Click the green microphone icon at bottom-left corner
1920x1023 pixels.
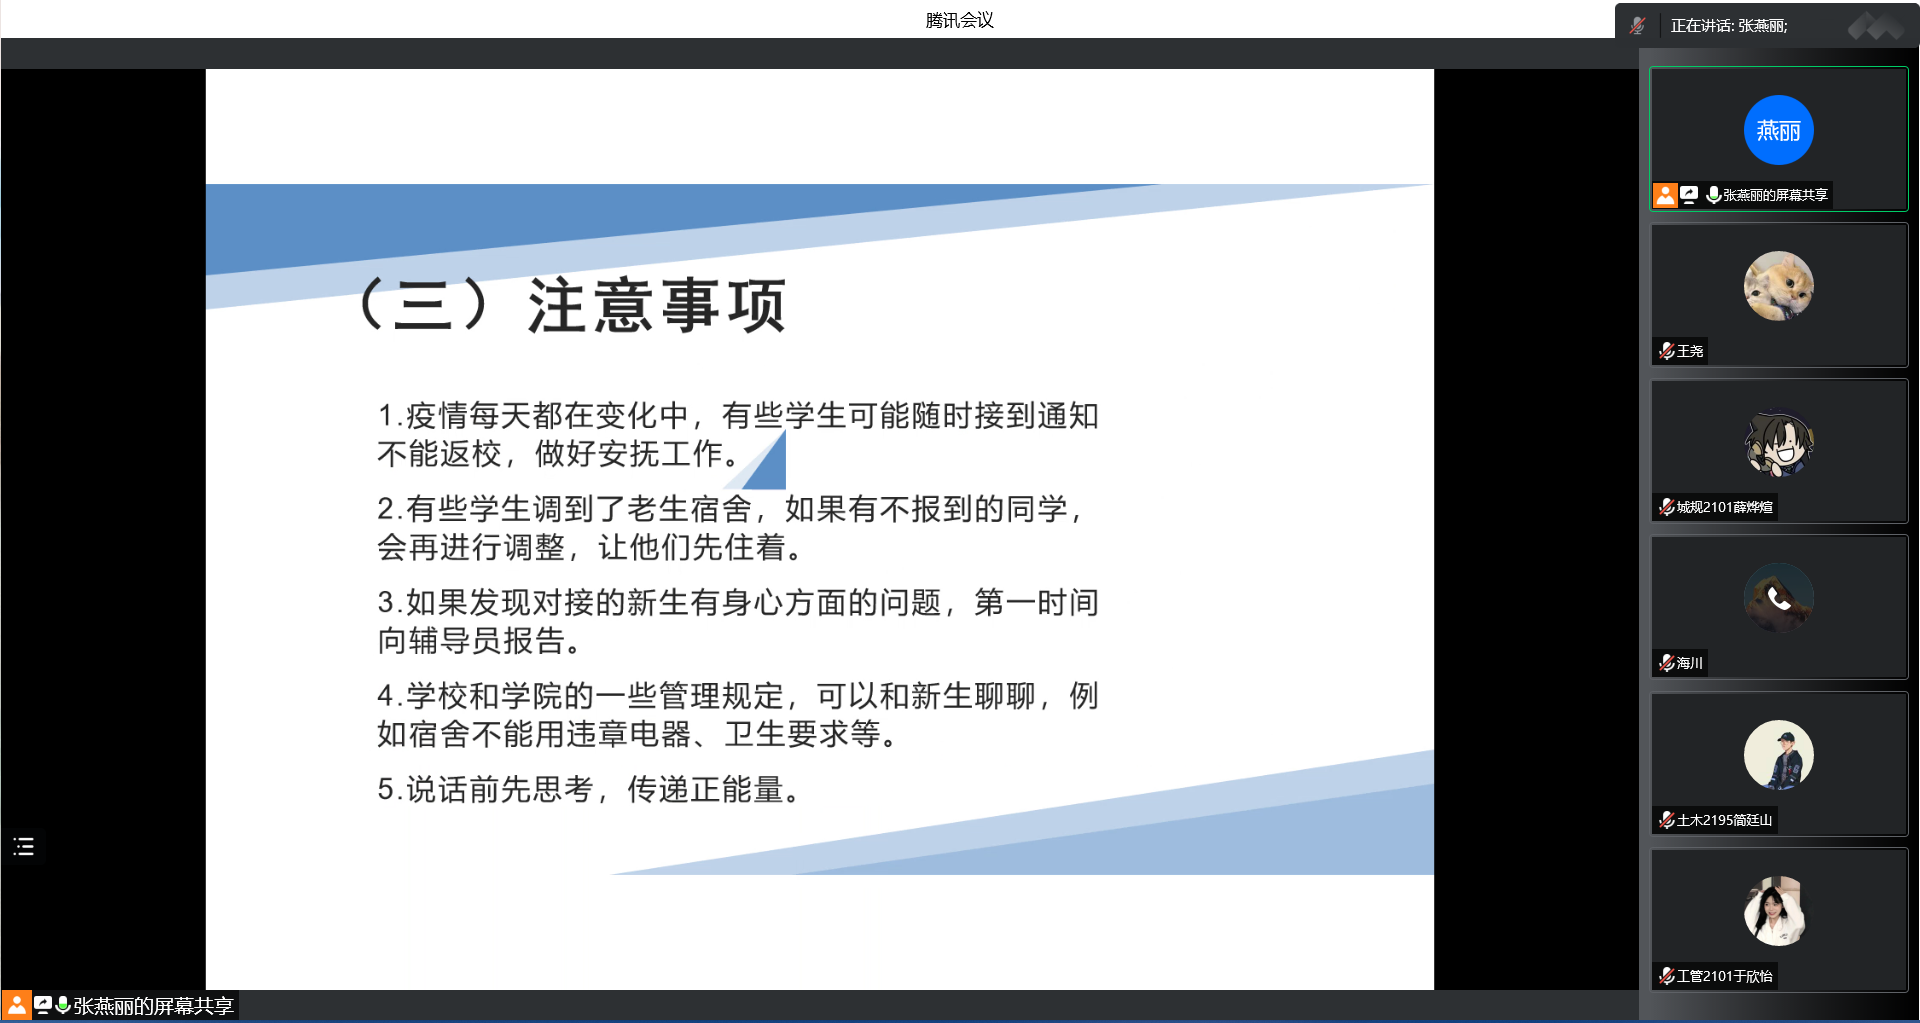[63, 1005]
